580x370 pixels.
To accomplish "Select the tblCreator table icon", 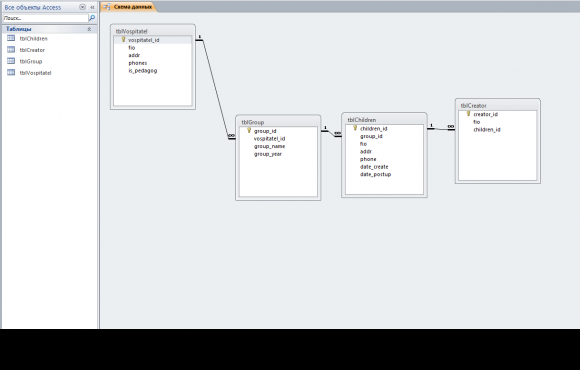I will (x=11, y=50).
